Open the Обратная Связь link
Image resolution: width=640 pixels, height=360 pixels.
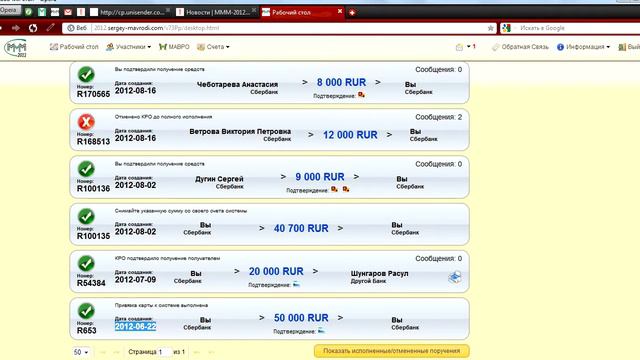520,47
